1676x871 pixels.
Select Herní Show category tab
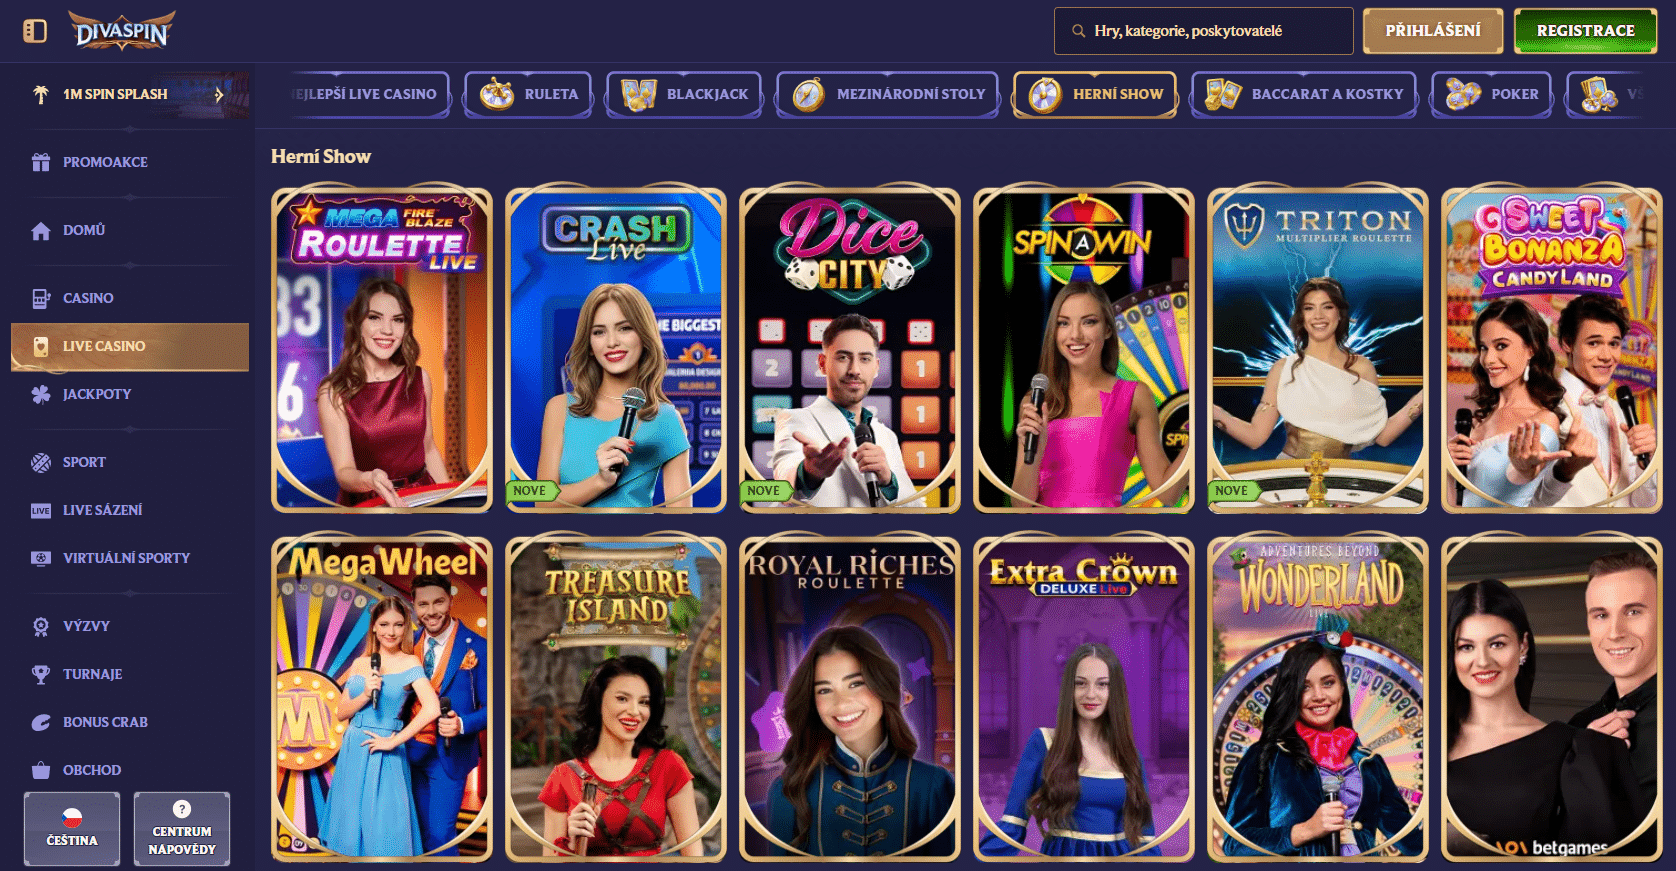tap(1095, 94)
